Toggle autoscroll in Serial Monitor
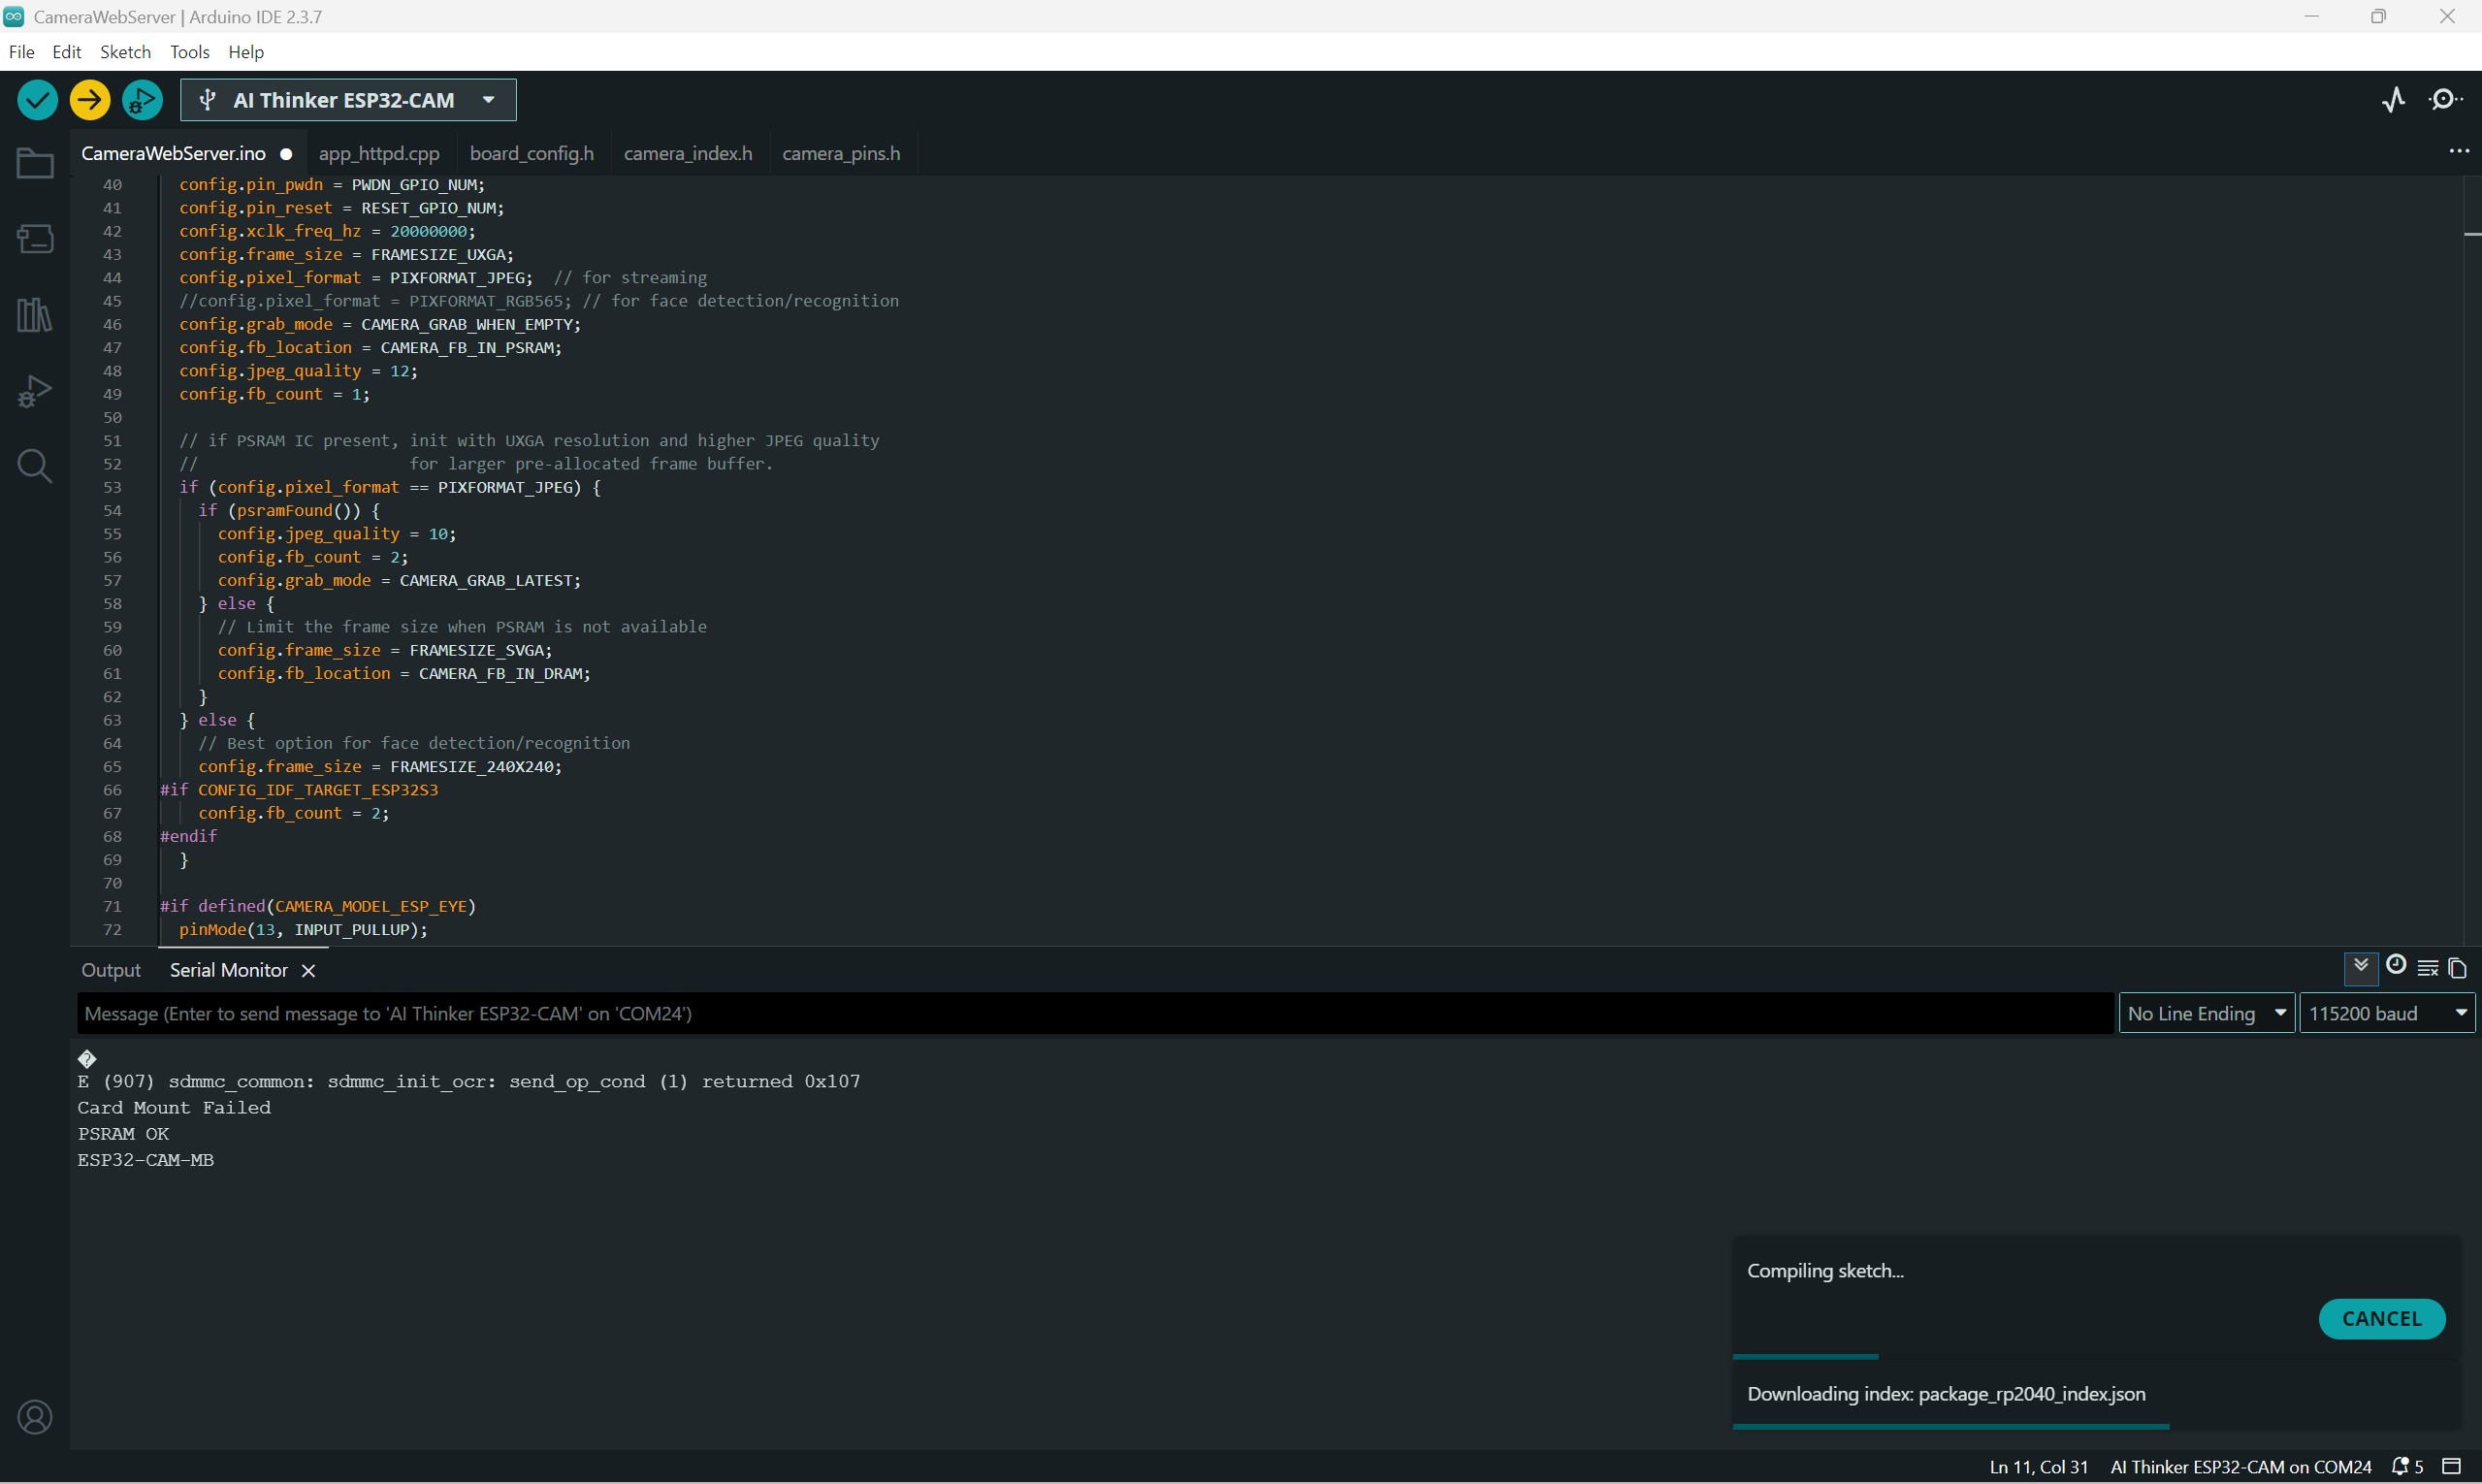Image resolution: width=2482 pixels, height=1484 pixels. point(2360,967)
